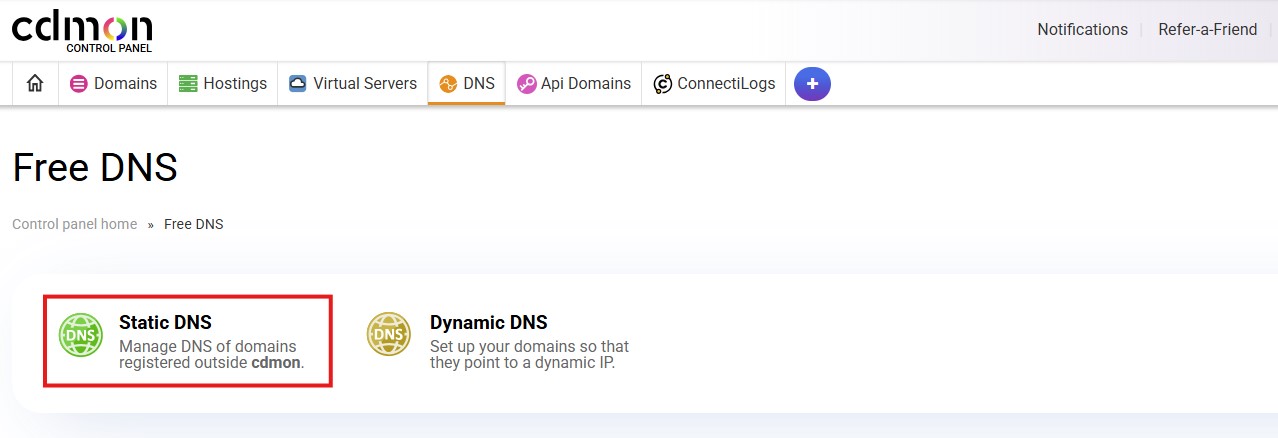Go to Control panel home breadcrumb
This screenshot has height=438, width=1278.
(75, 224)
